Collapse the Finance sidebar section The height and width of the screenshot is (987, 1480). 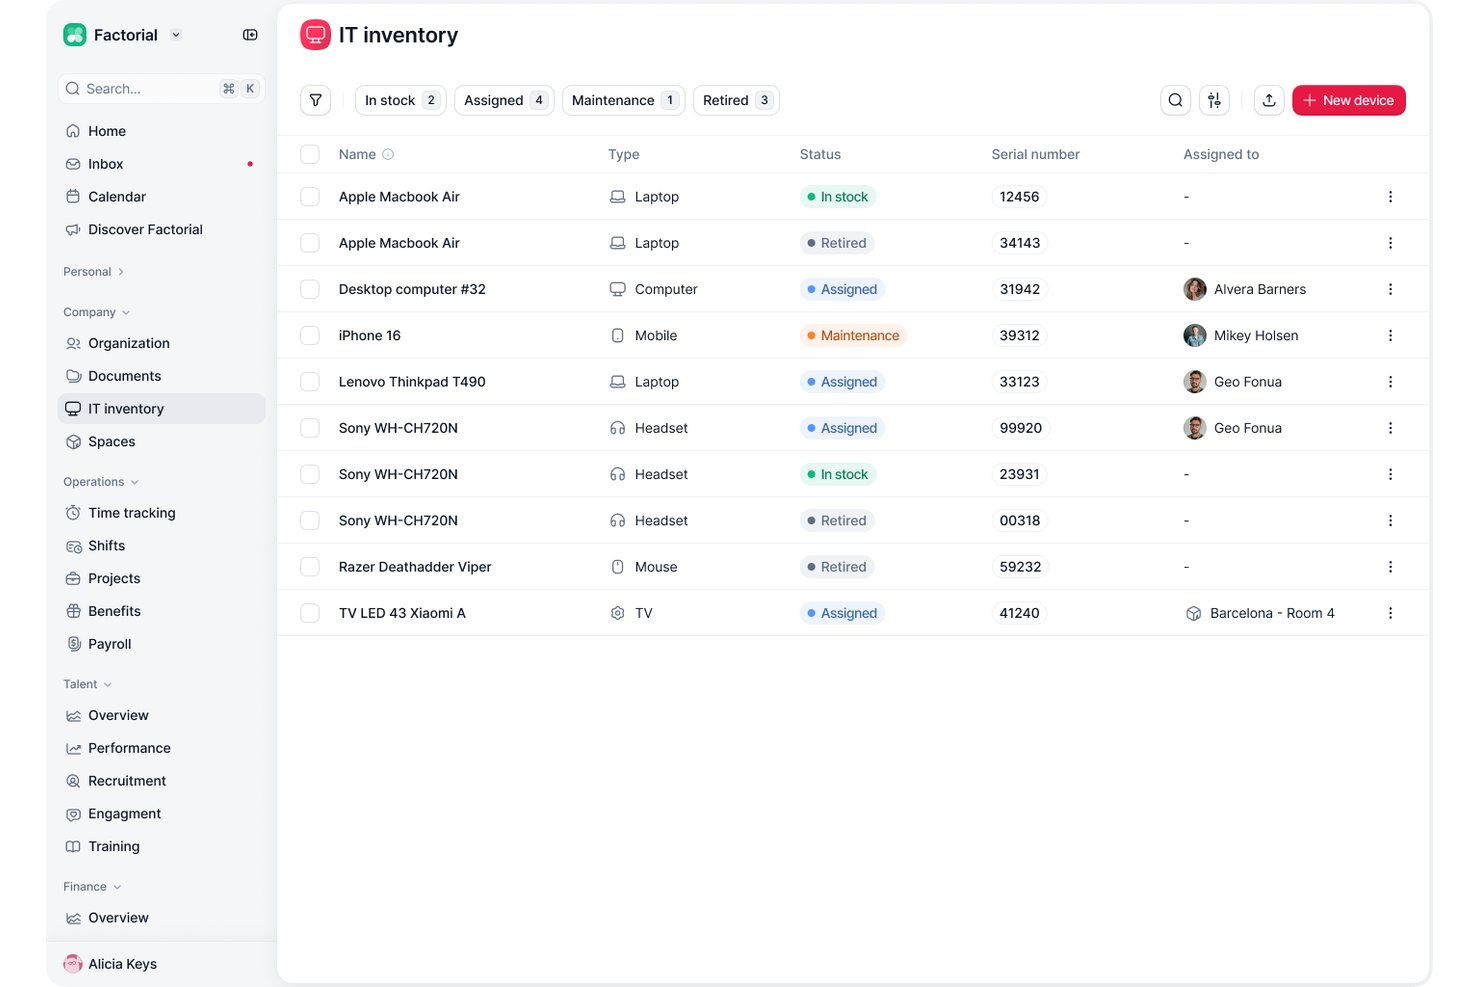(92, 887)
